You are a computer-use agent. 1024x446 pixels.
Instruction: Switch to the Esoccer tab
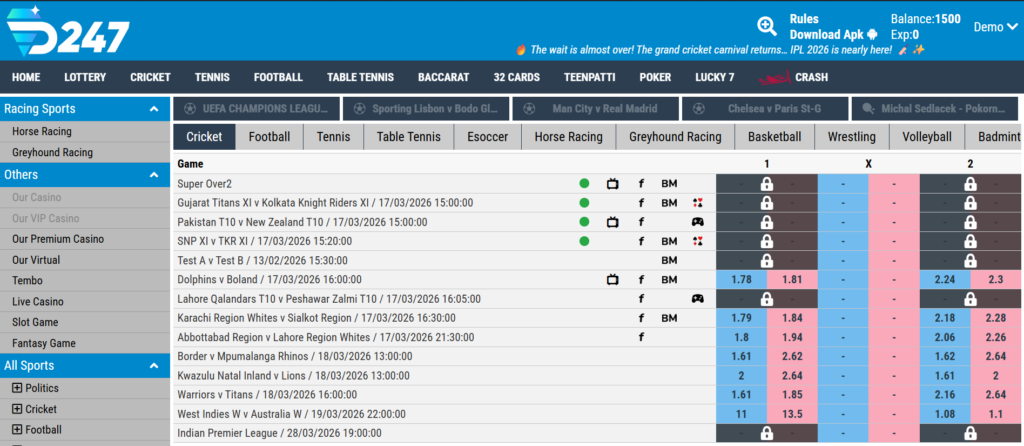tap(488, 137)
